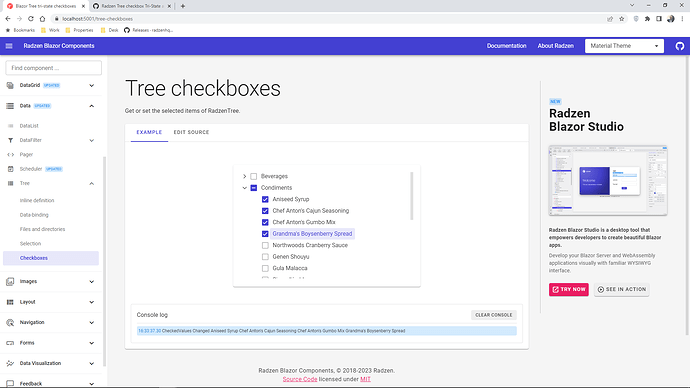Screen dimensions: 690x388
Task: Open the GitHub icon in the header
Action: click(680, 46)
